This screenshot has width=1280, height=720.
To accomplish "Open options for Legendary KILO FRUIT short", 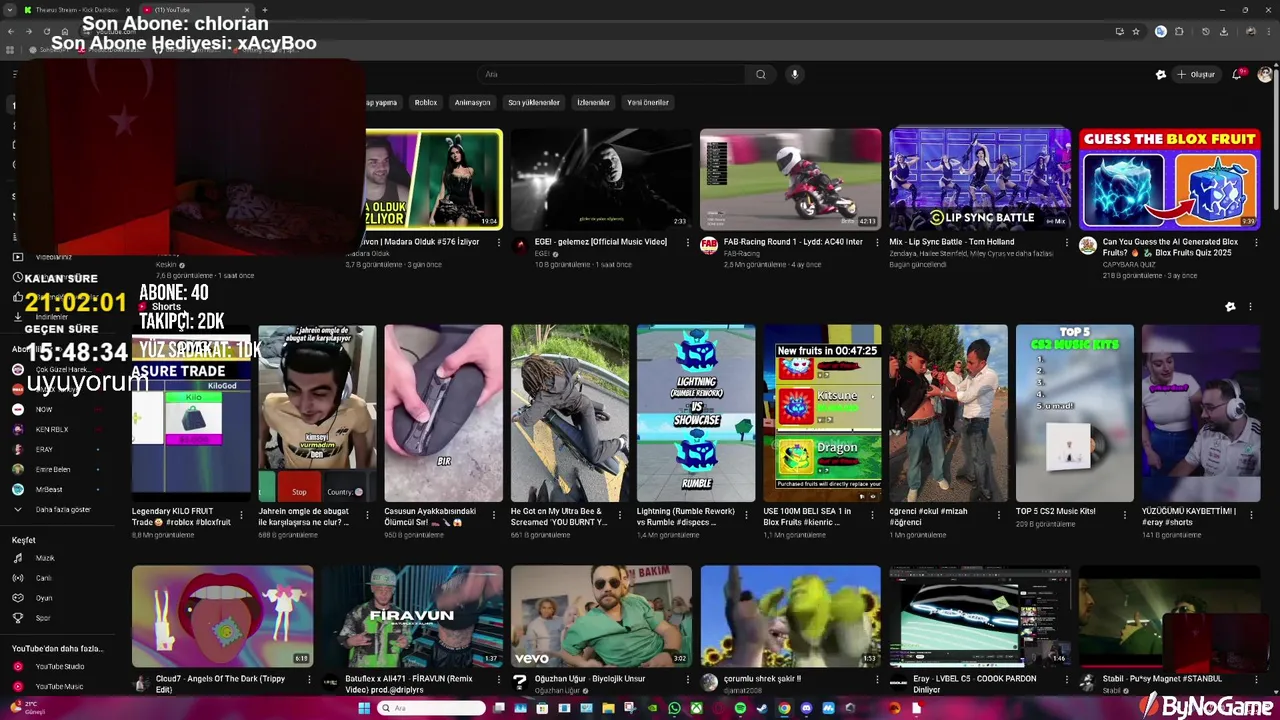I will click(241, 515).
